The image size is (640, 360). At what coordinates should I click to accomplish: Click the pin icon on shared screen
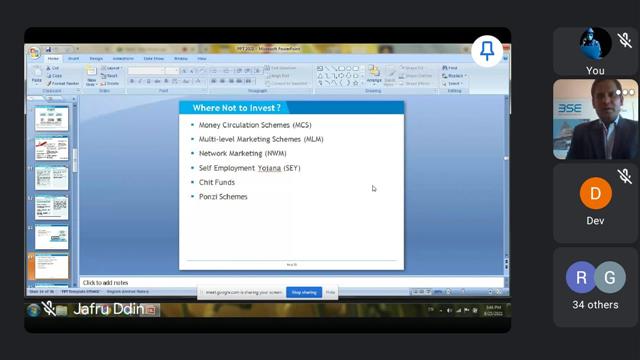click(487, 51)
